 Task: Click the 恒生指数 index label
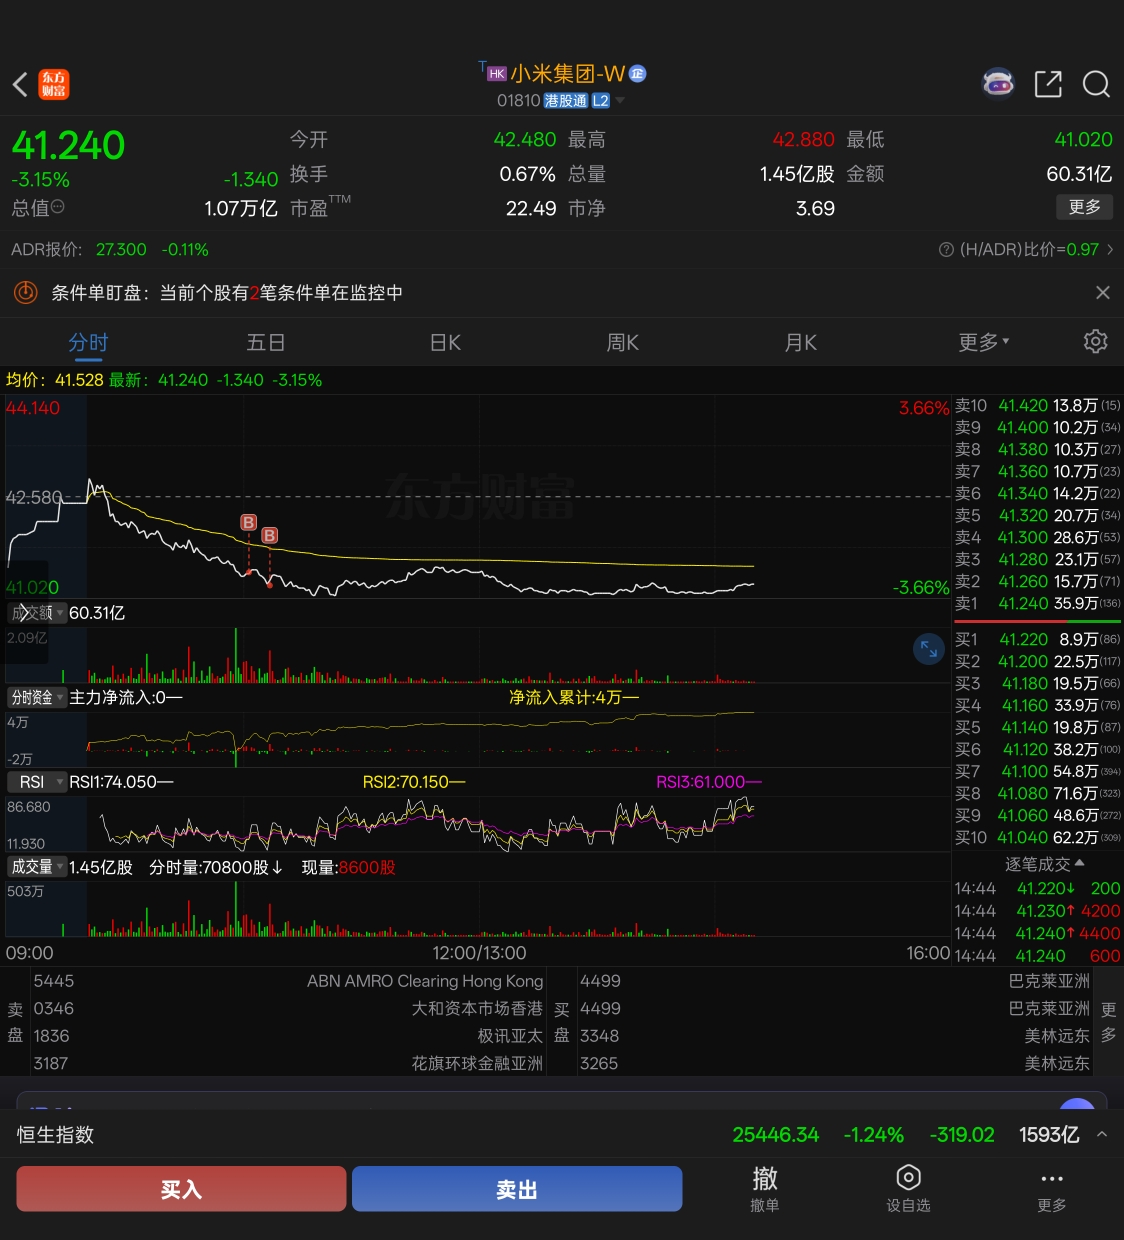point(56,1135)
